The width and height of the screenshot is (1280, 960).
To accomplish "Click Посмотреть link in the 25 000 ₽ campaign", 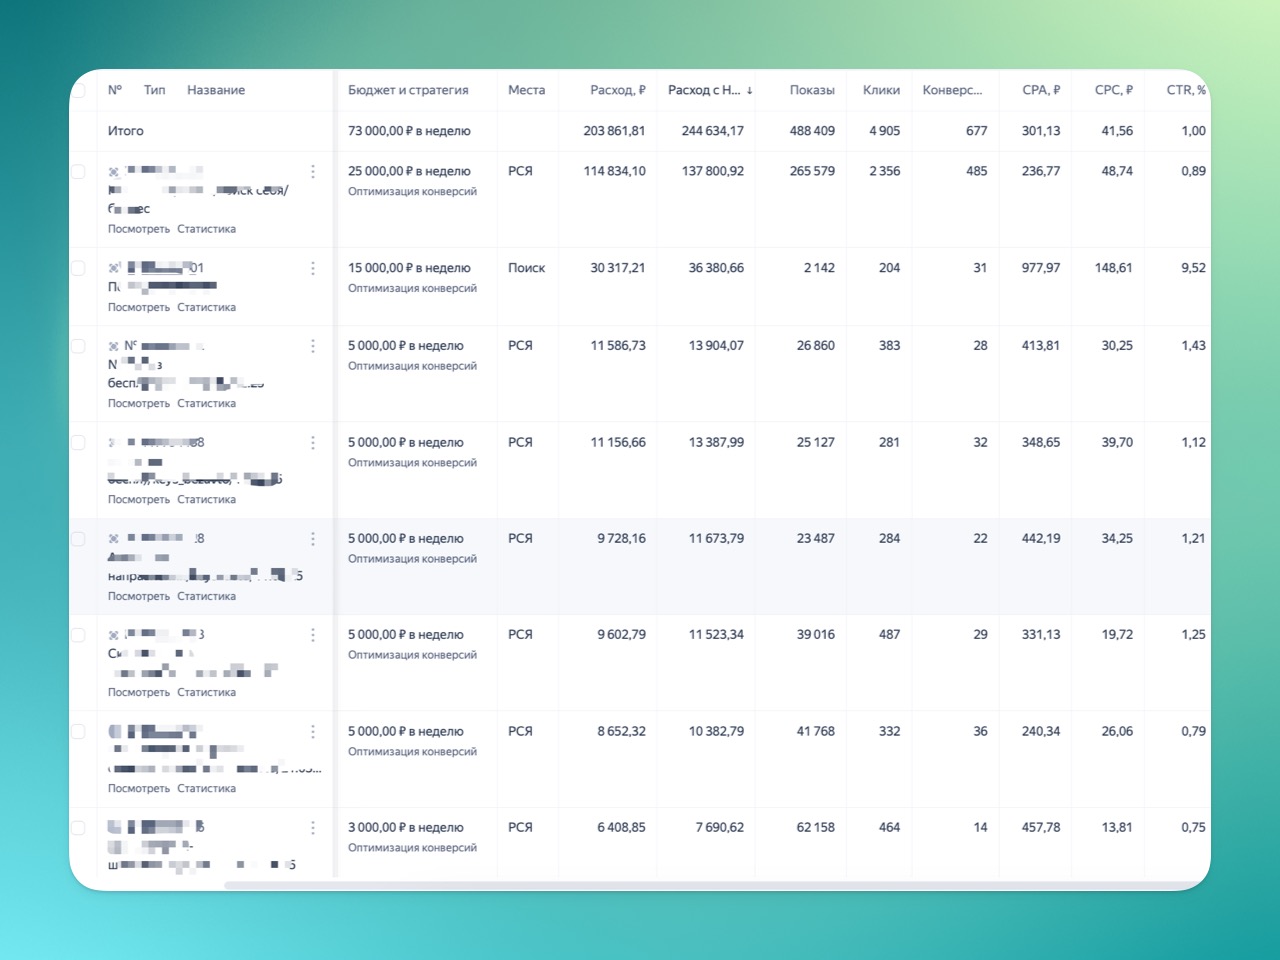I will point(139,229).
